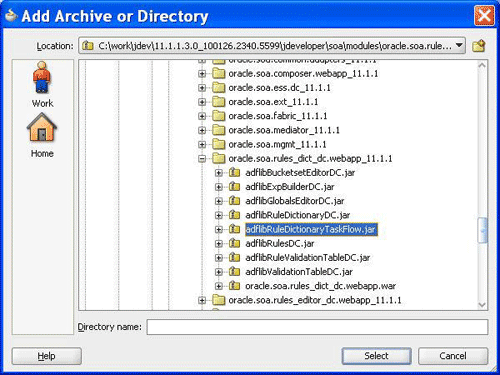
Task: Select adflibValidationTableDC.jar file name
Action: click(x=299, y=272)
